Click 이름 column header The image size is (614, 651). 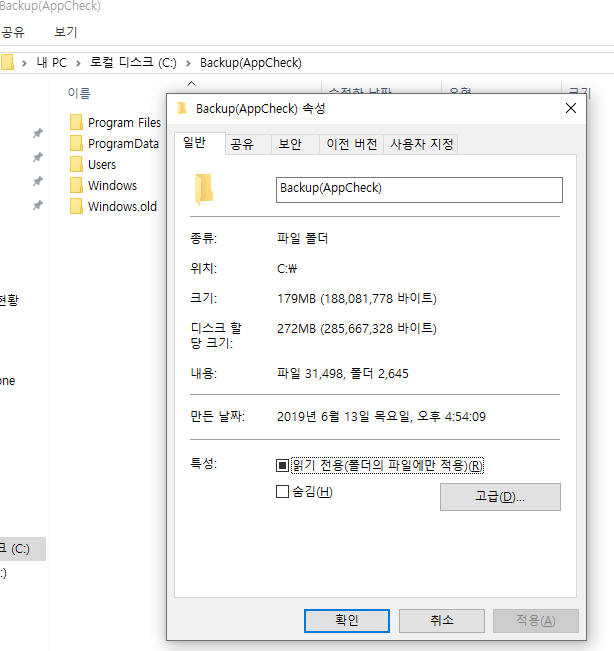(79, 93)
